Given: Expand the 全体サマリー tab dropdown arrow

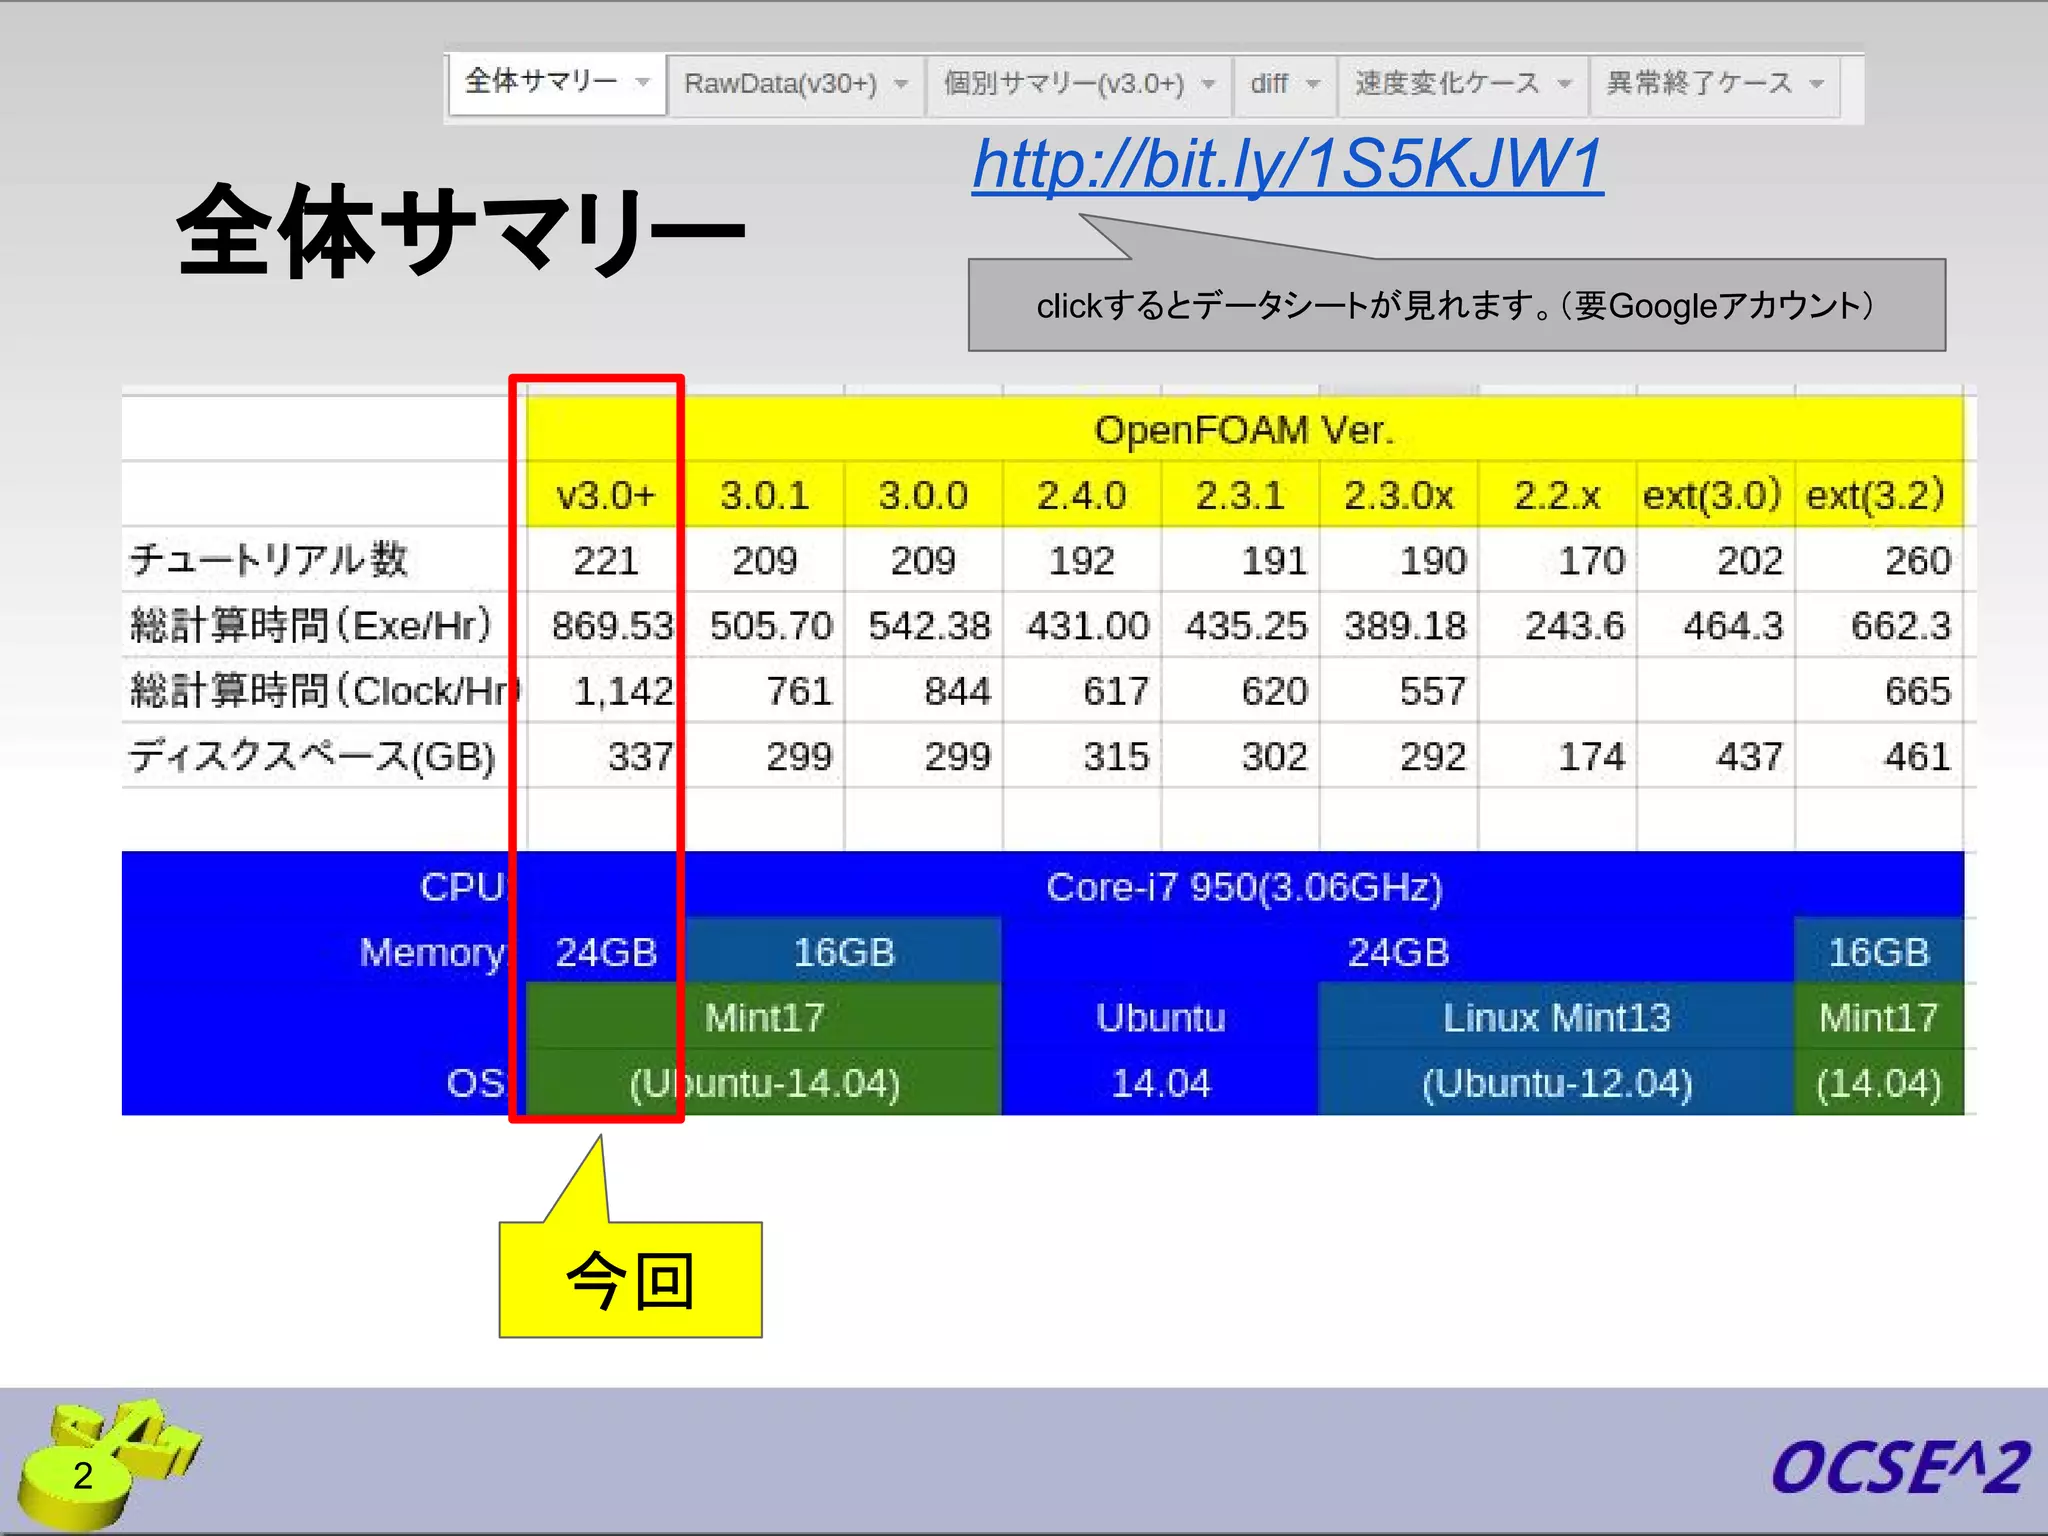Looking at the screenshot, I should [643, 83].
